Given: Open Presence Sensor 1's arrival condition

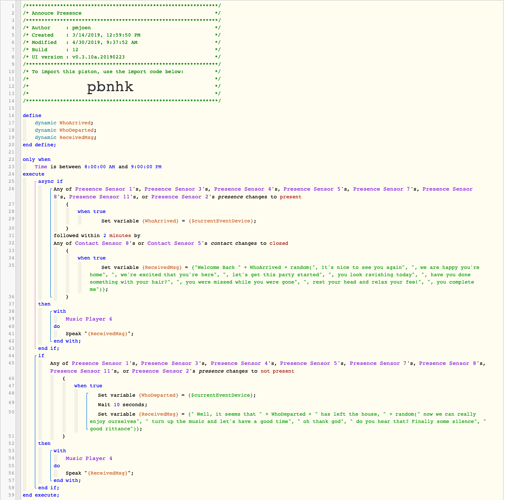Looking at the screenshot, I should pos(263,193).
